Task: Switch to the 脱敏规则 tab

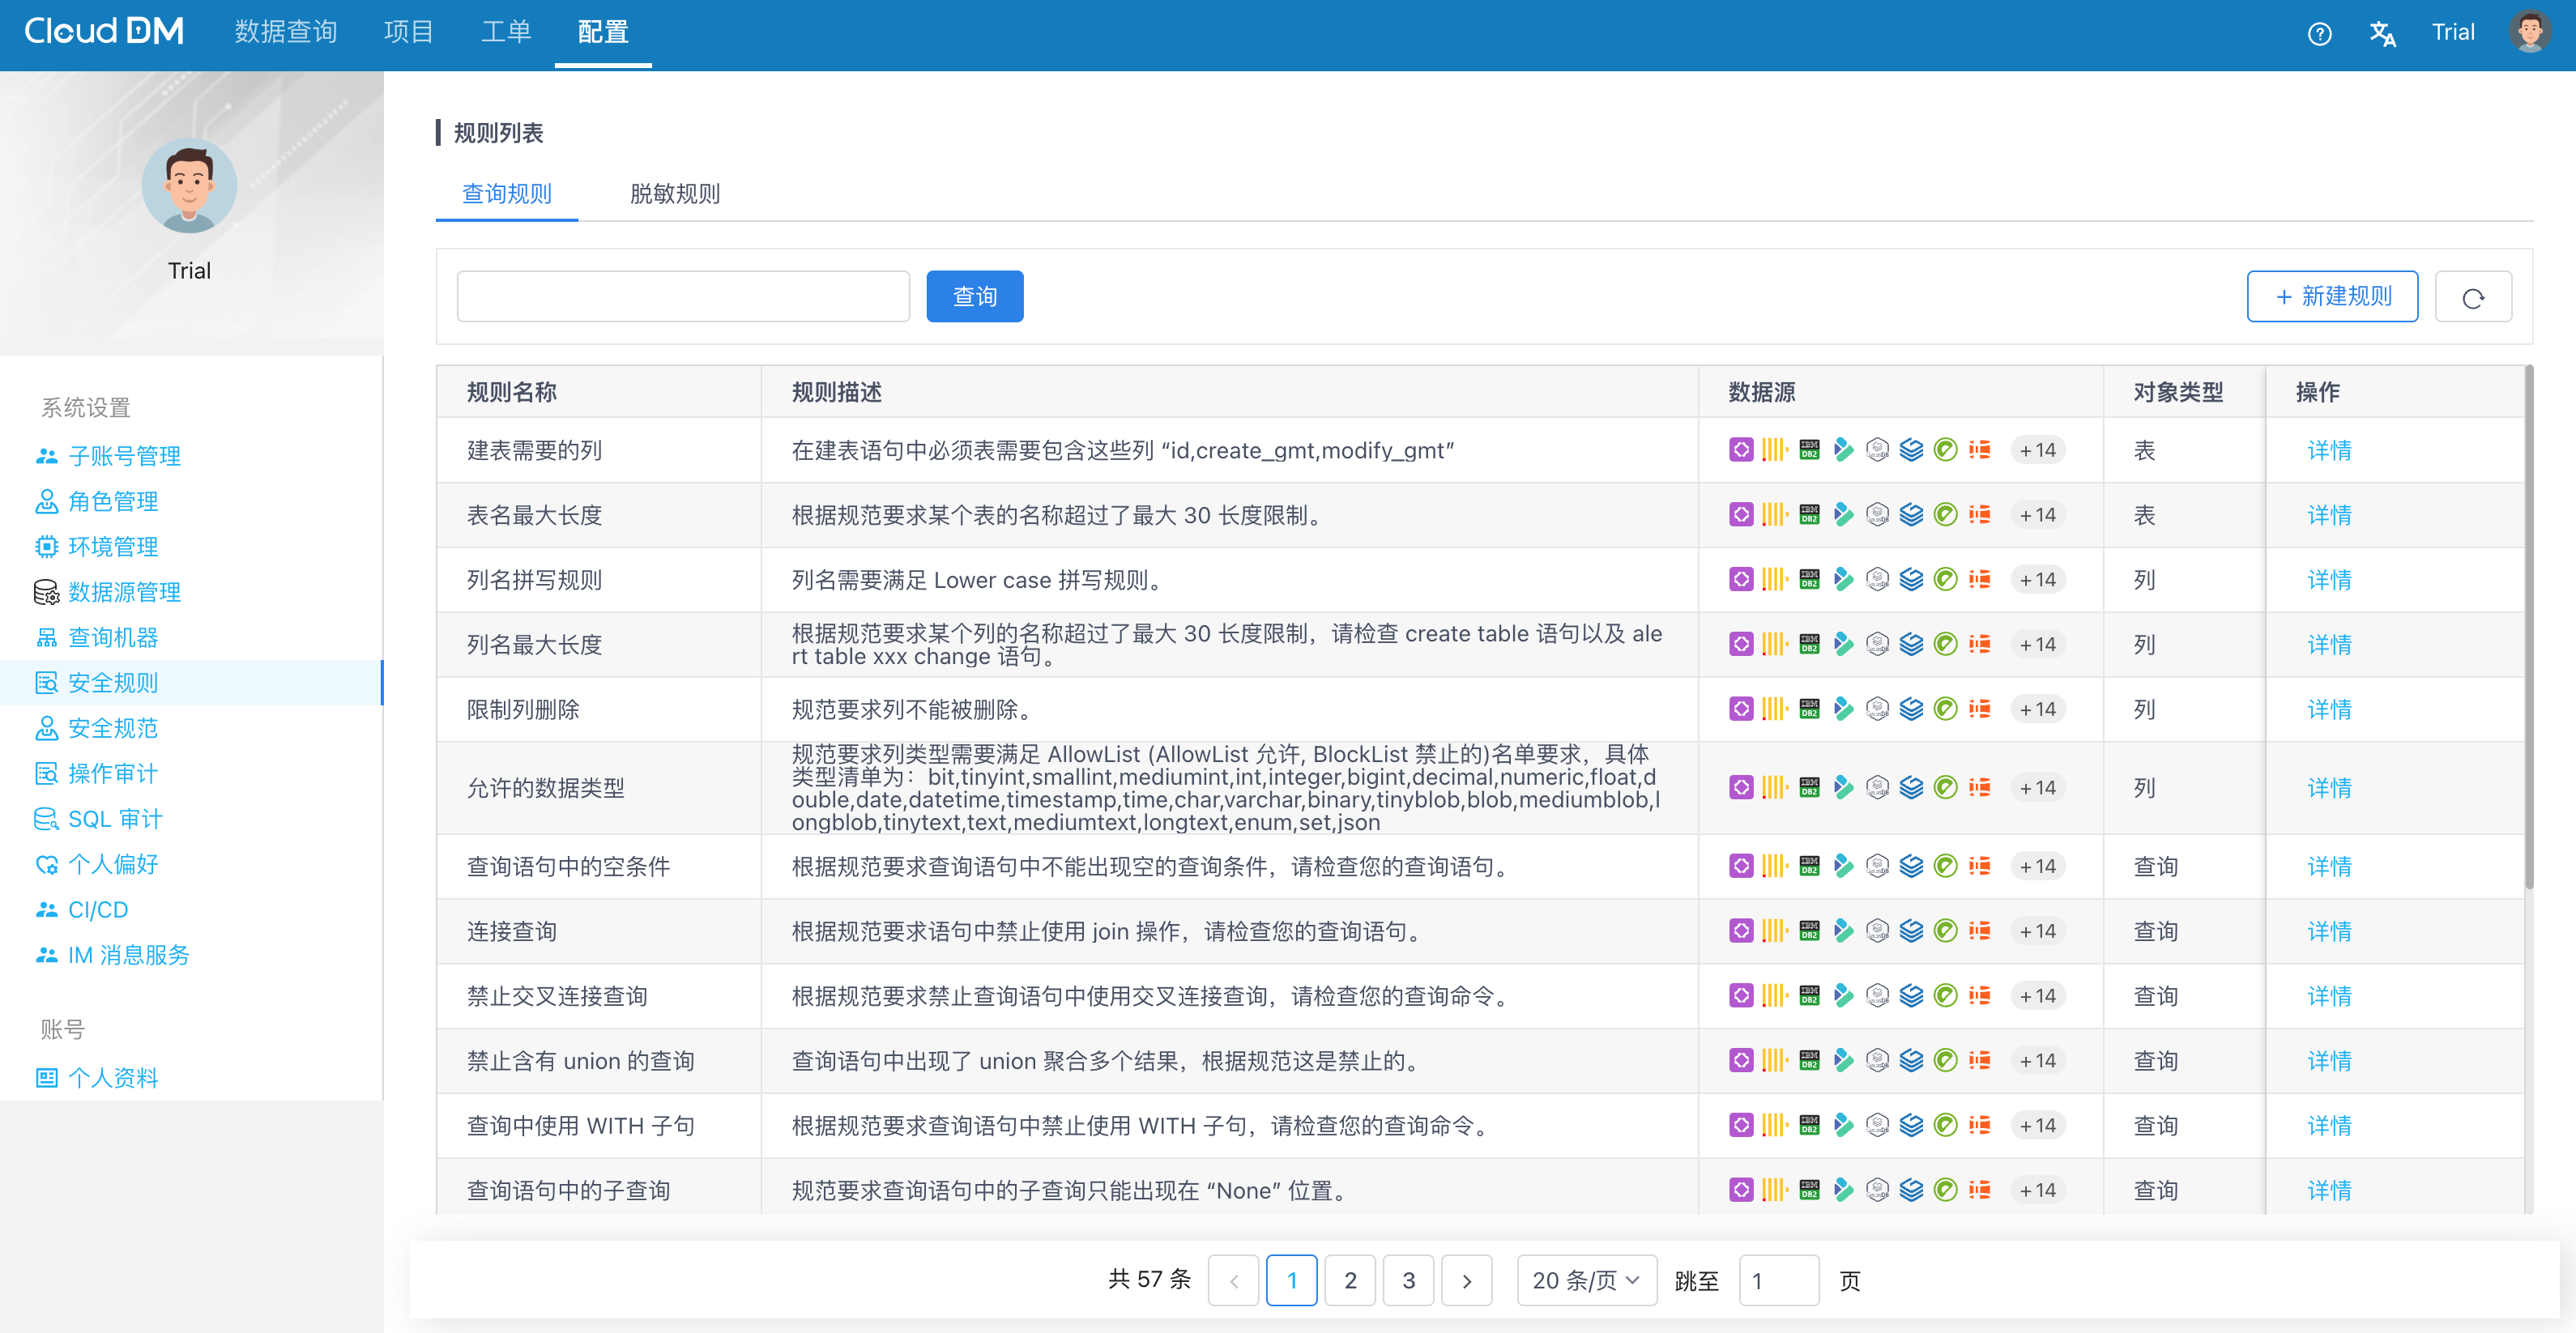Action: click(675, 193)
